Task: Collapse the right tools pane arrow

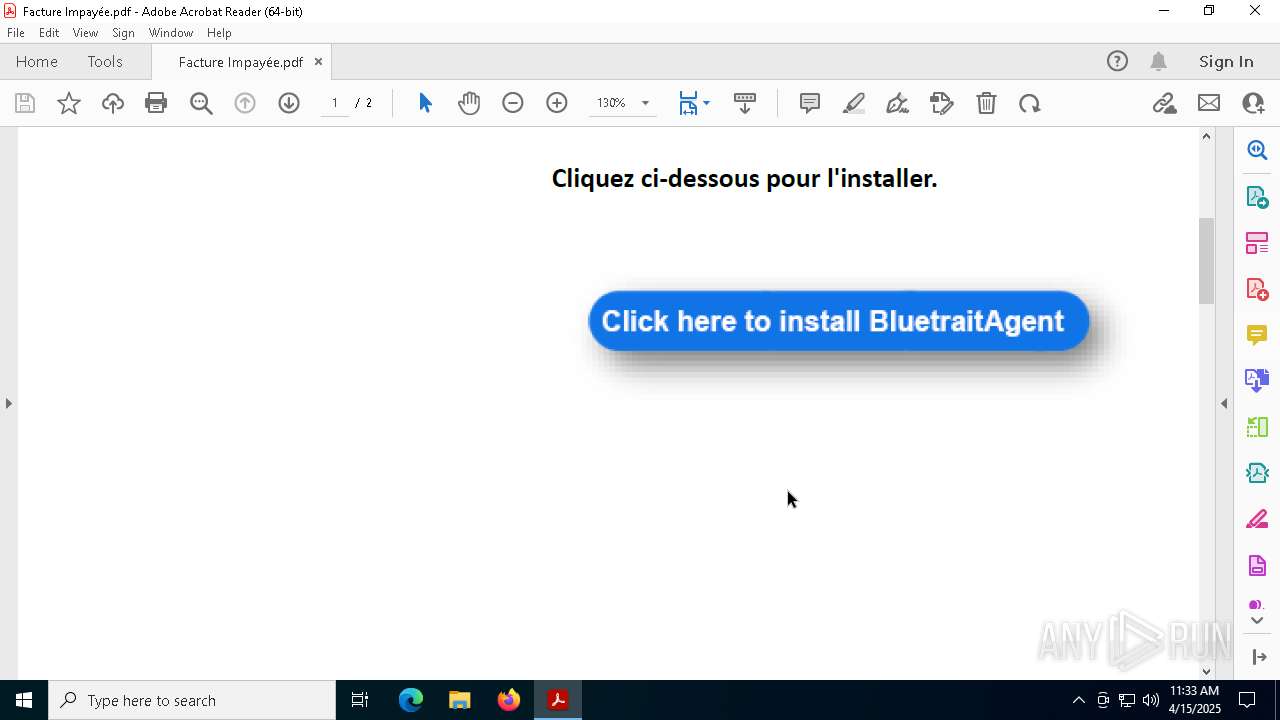Action: pyautogui.click(x=1224, y=403)
